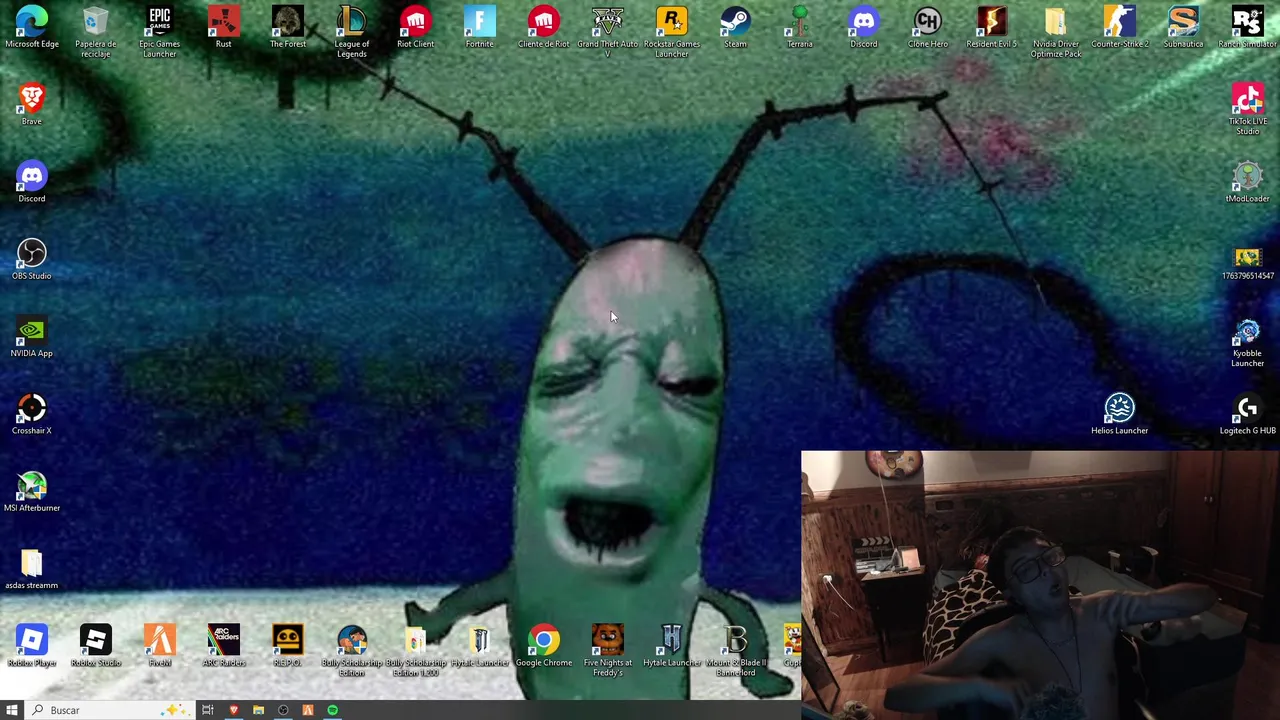Select the Rockstar Games Launcher icon
The width and height of the screenshot is (1280, 720).
(x=672, y=32)
